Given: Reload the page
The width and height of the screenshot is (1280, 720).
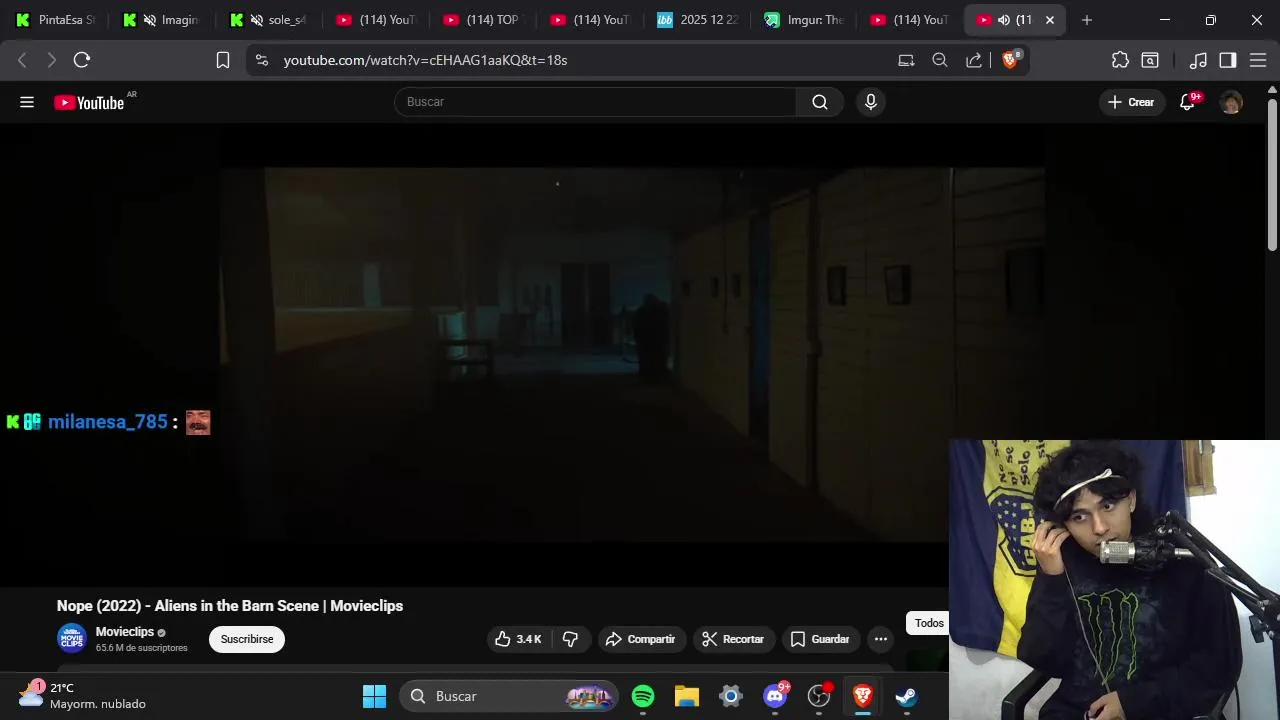Looking at the screenshot, I should pyautogui.click(x=82, y=60).
